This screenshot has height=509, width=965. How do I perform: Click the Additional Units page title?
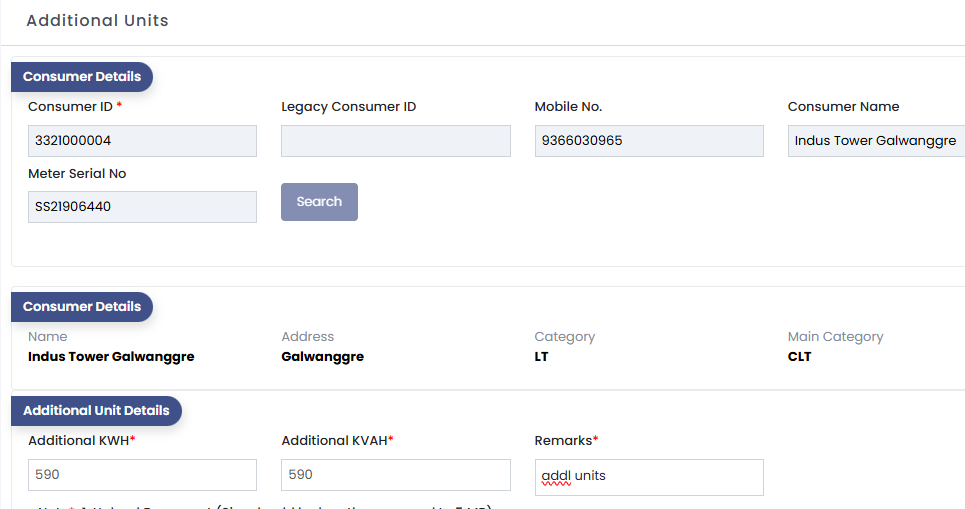(x=97, y=21)
